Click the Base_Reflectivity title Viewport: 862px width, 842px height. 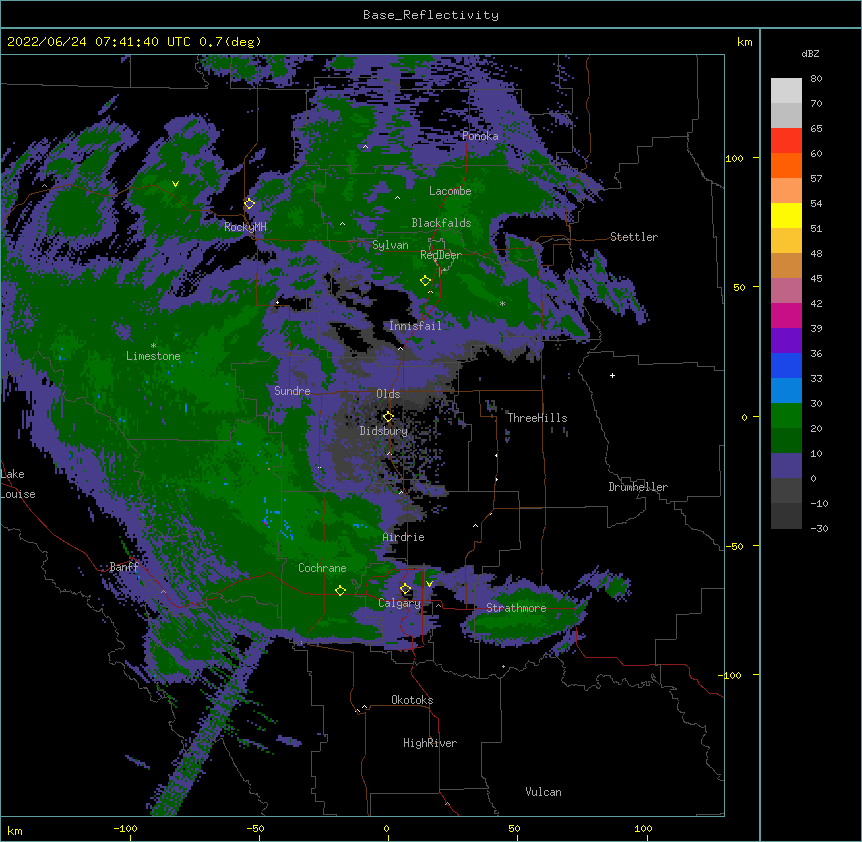click(431, 15)
